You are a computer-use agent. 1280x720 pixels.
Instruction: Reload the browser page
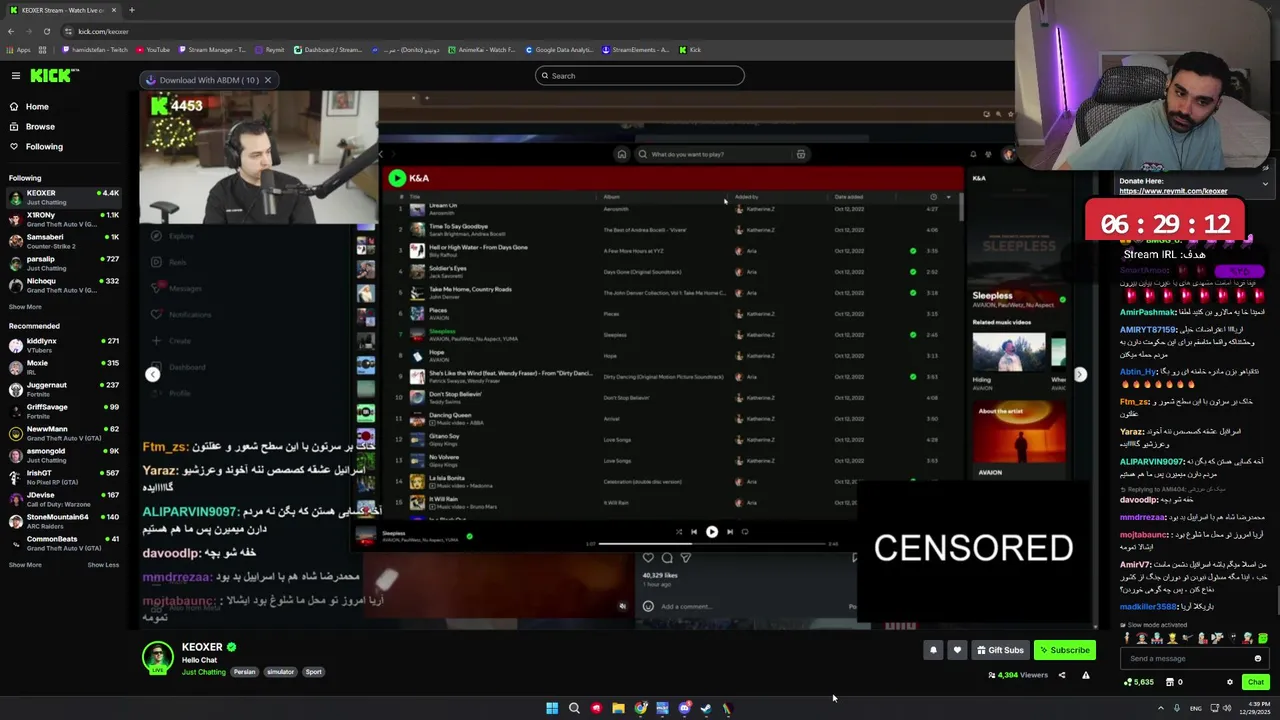coord(46,31)
